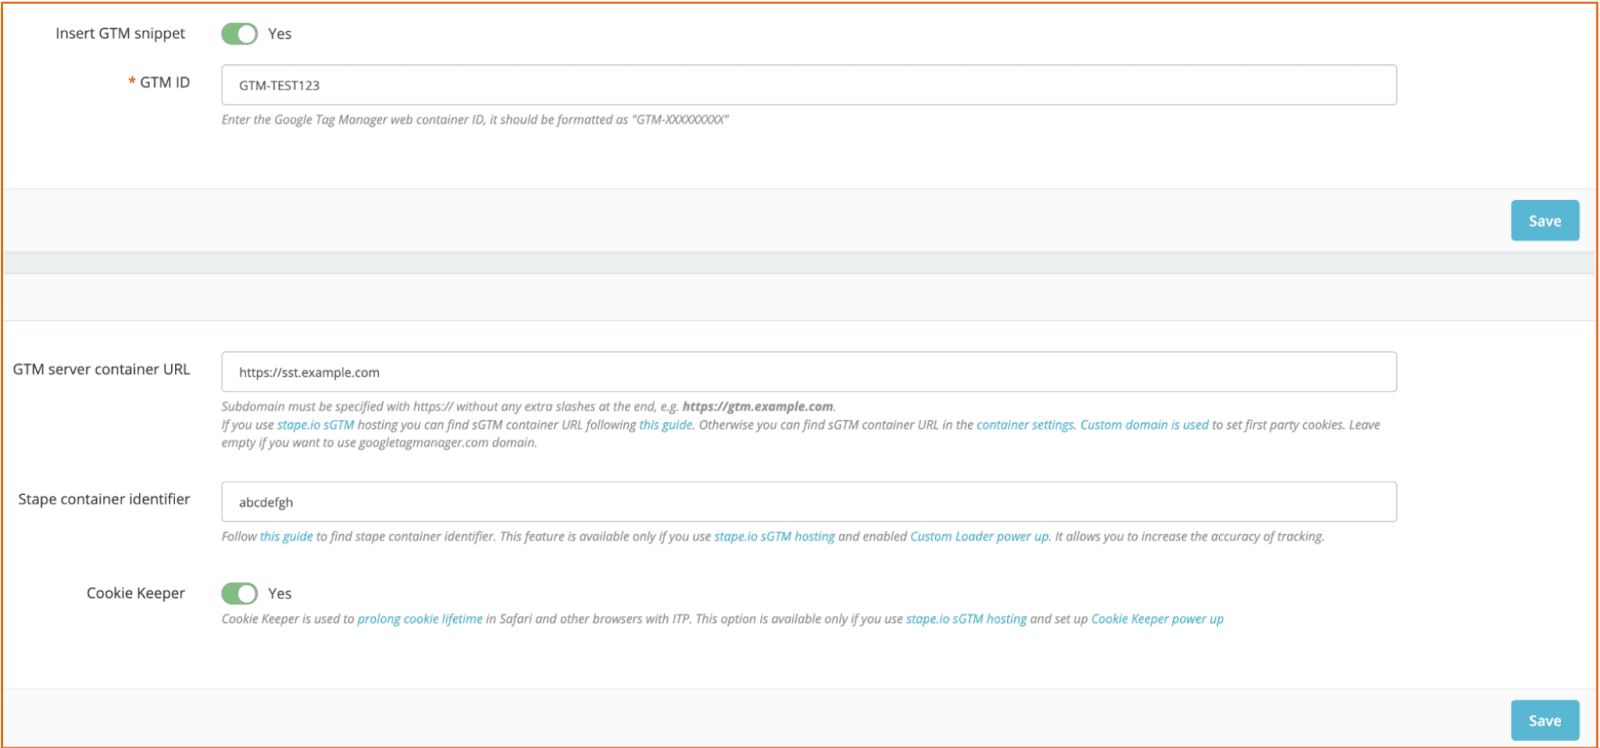The width and height of the screenshot is (1600, 748).
Task: Click the 'Cookie Keeper' label
Action: (136, 593)
